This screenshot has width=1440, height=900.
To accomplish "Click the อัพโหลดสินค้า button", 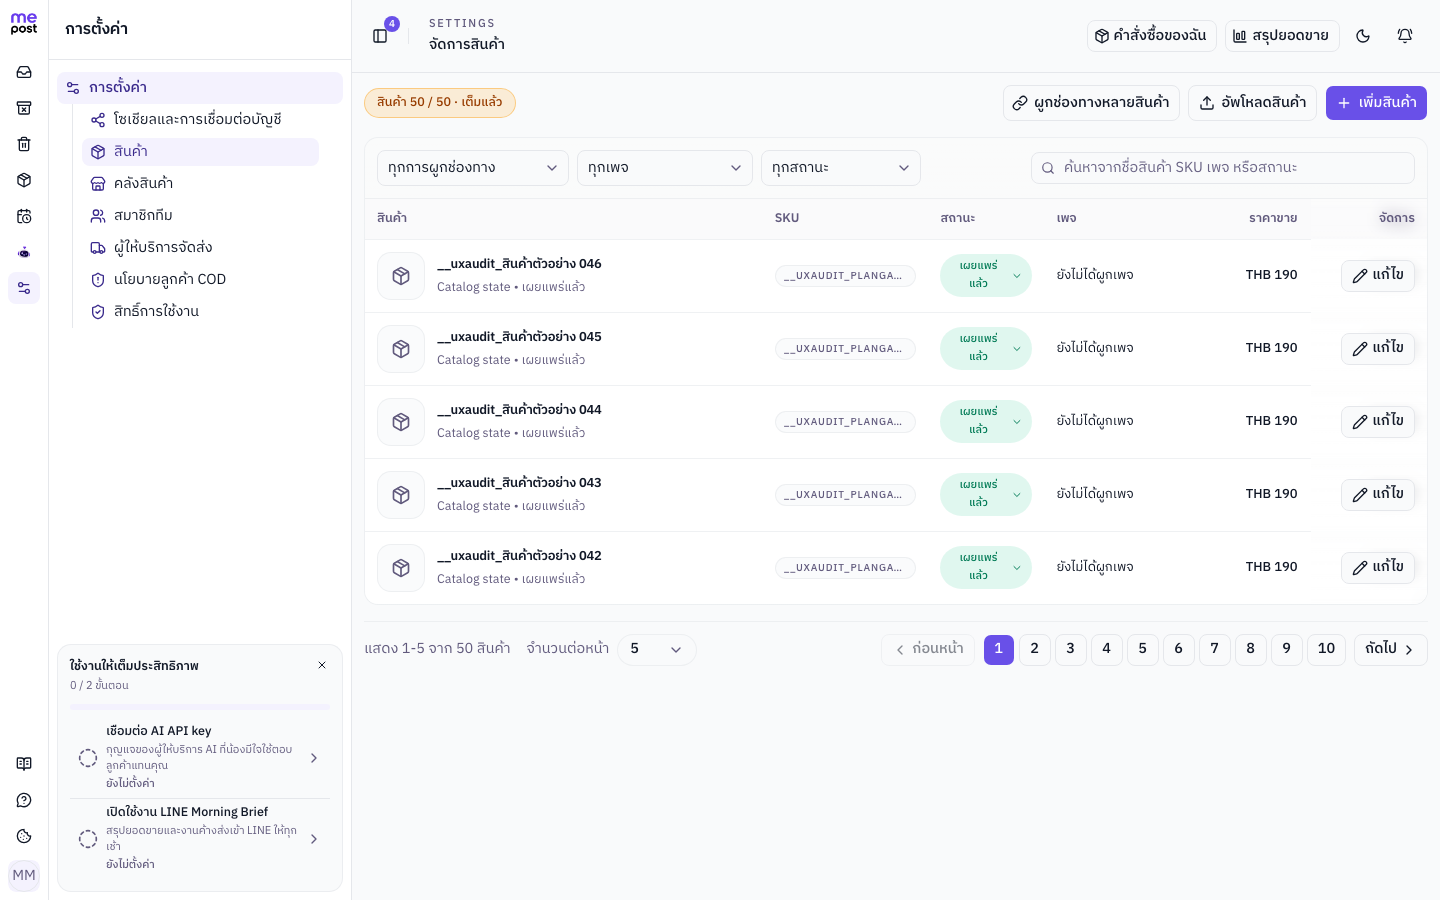I will click(1252, 103).
